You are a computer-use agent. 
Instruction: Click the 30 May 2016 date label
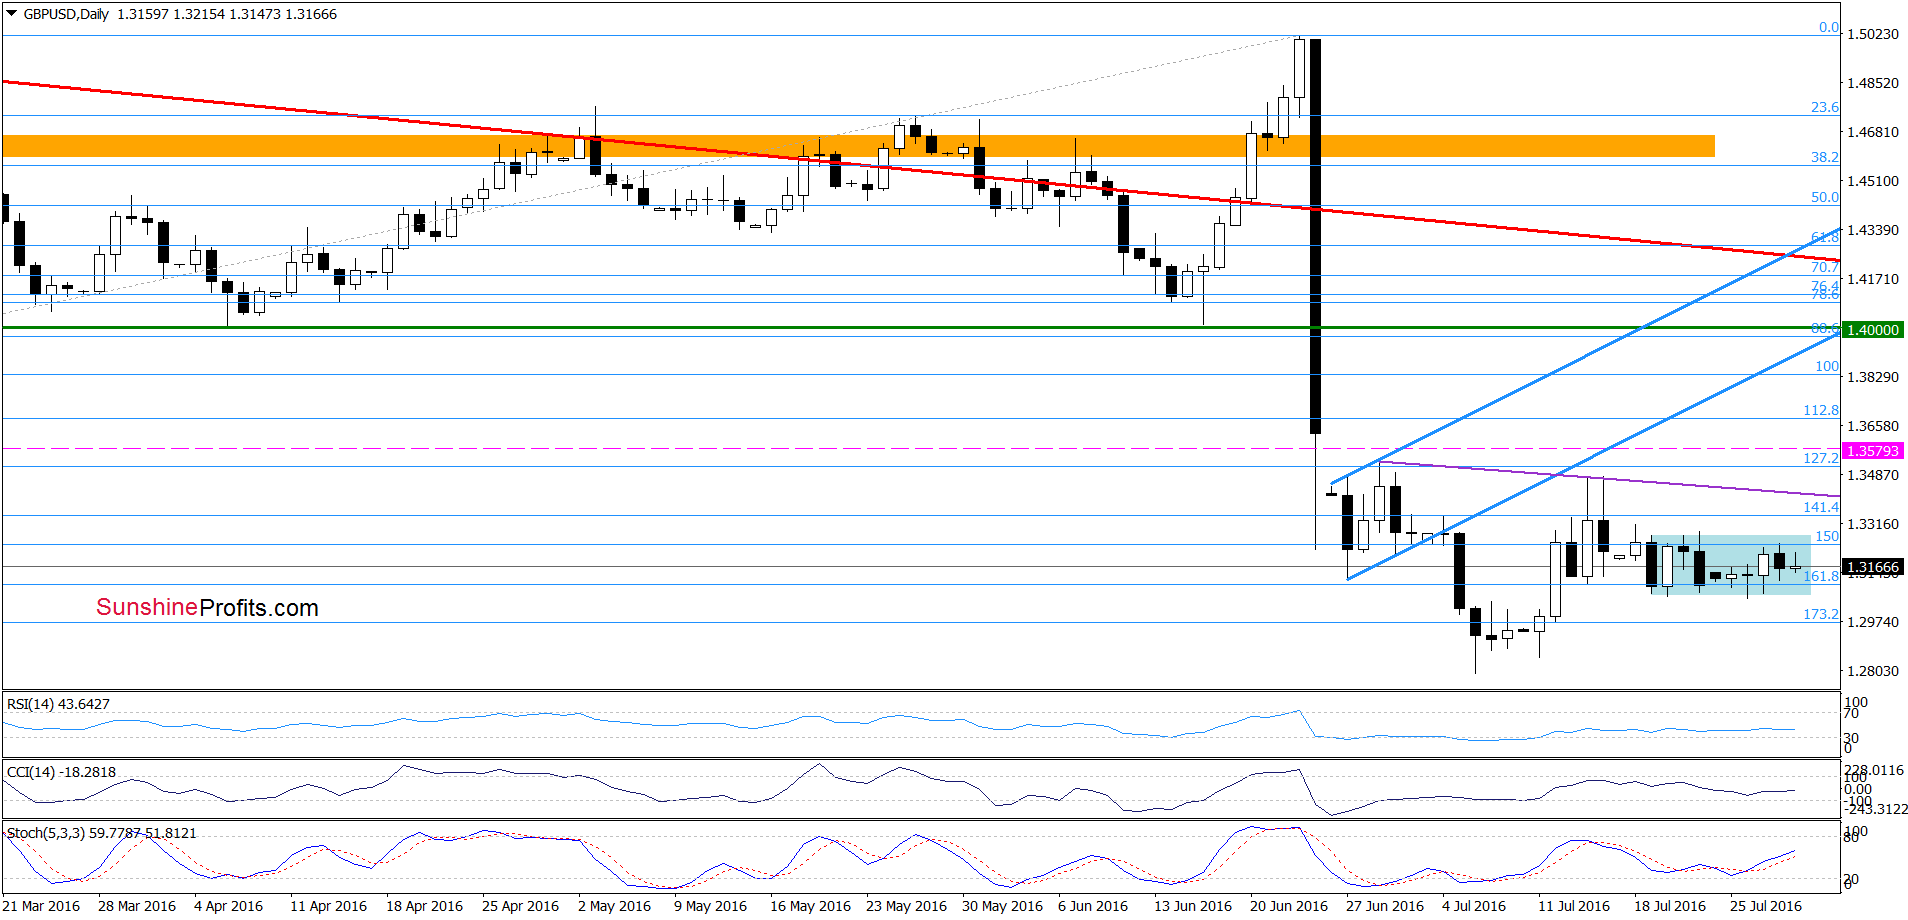[x=1002, y=906]
